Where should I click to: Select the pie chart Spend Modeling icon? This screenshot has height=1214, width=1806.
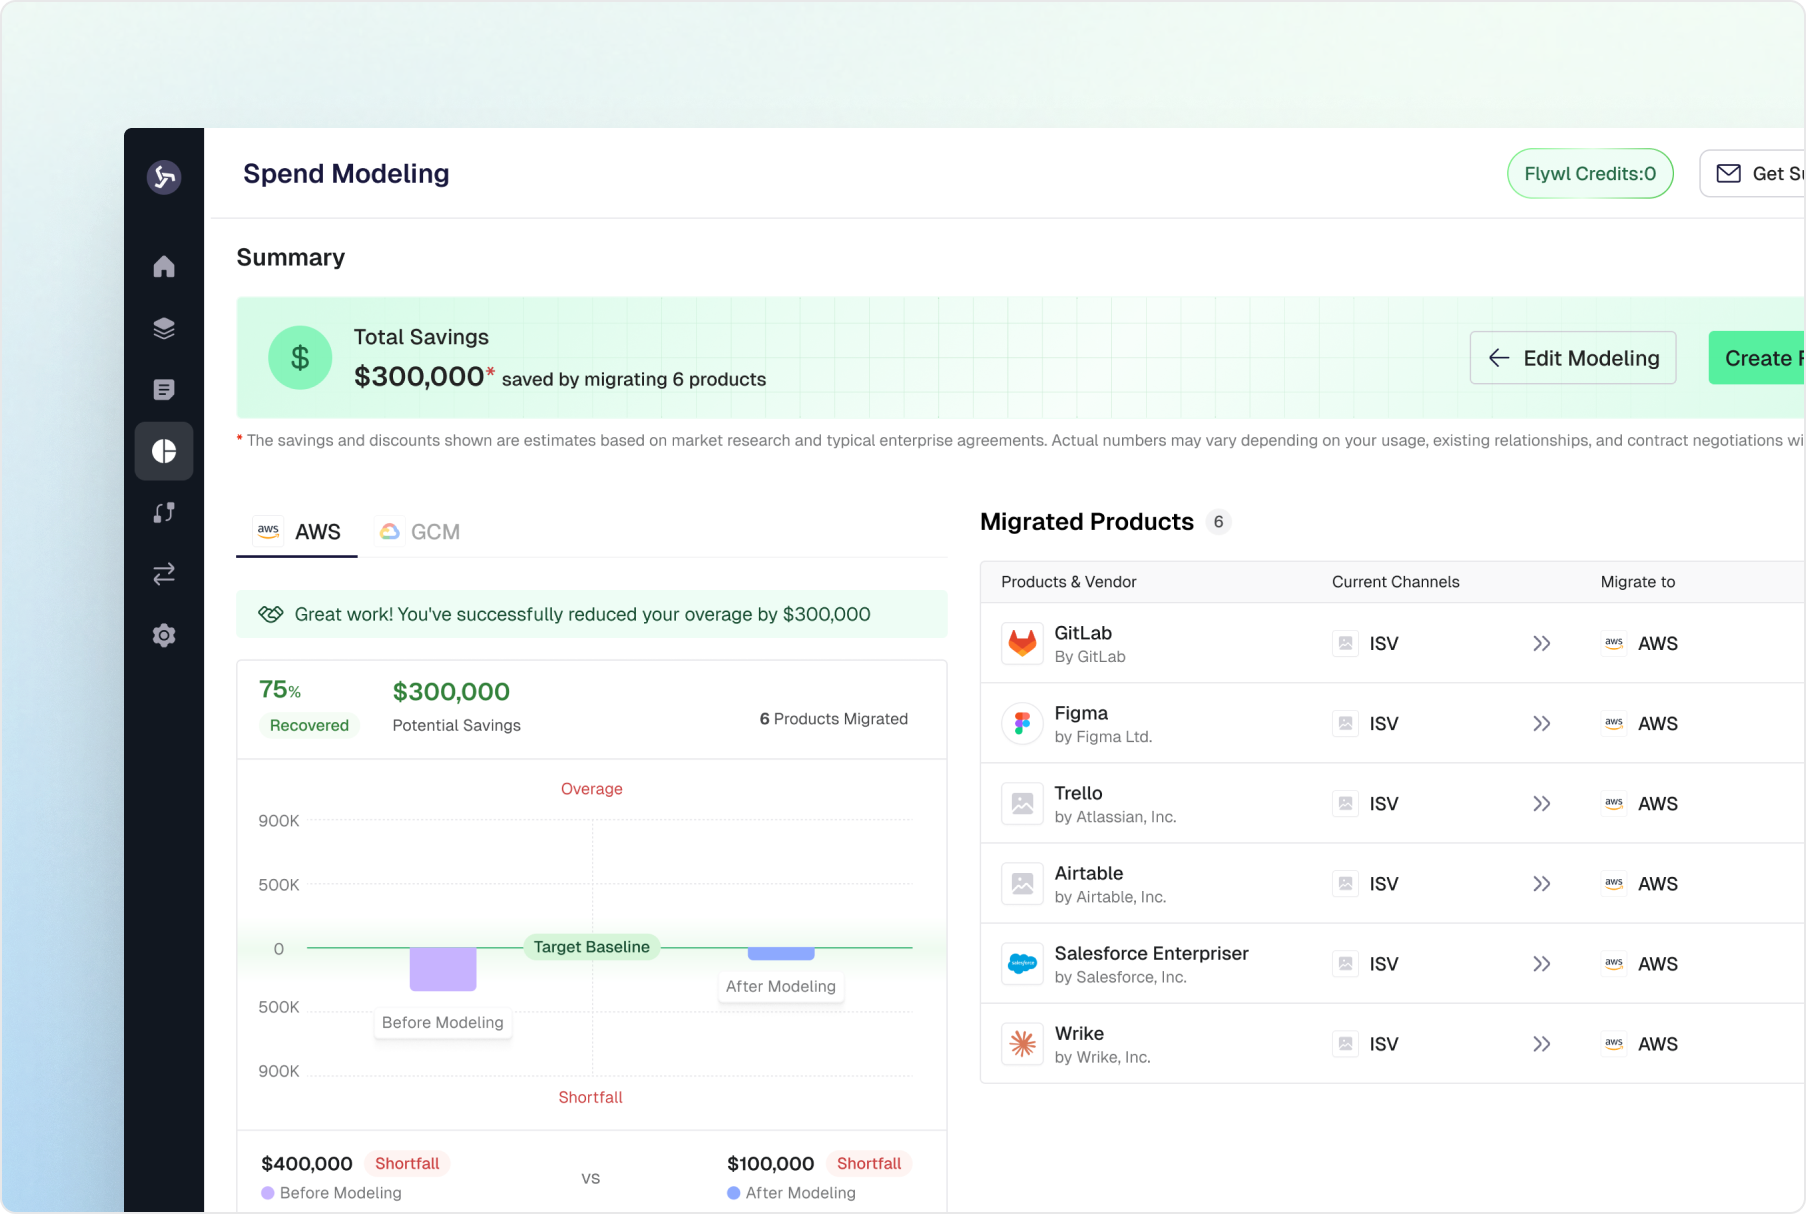click(164, 451)
